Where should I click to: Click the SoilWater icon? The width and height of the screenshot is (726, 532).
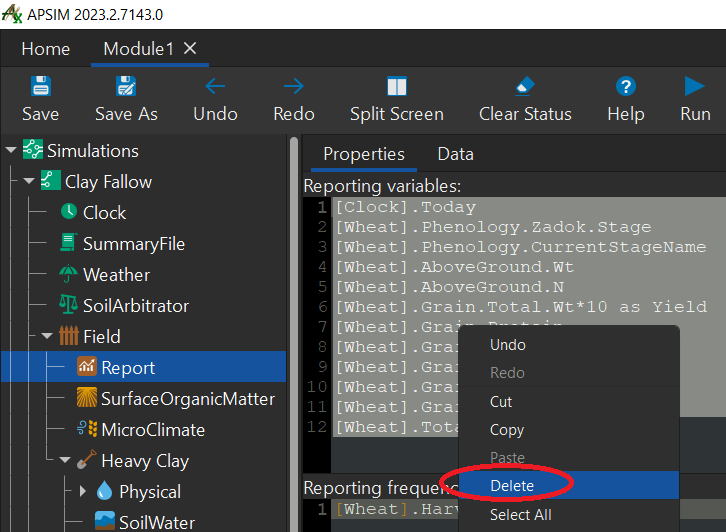(x=105, y=521)
